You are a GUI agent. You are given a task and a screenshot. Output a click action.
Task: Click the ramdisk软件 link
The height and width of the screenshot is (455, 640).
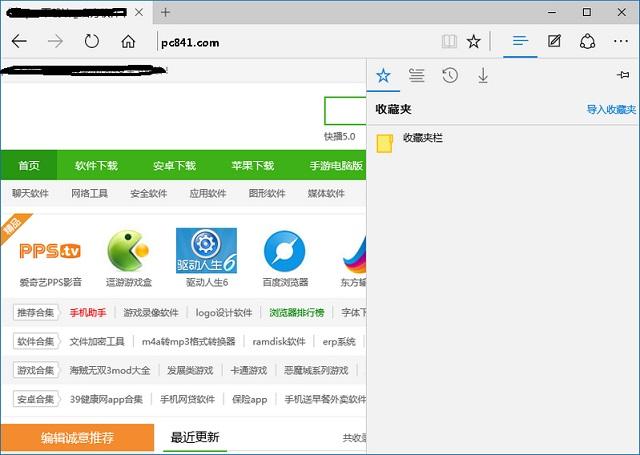(279, 342)
